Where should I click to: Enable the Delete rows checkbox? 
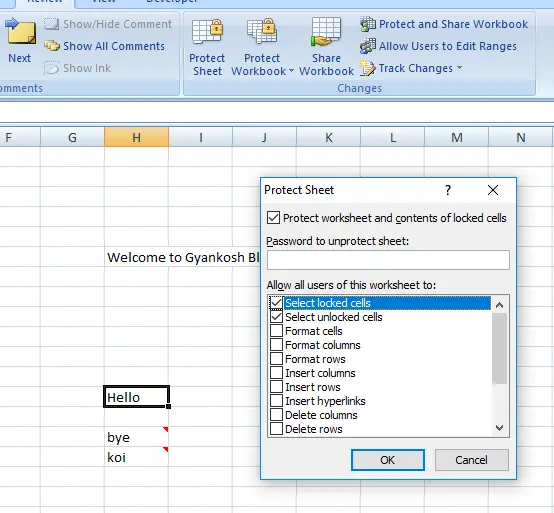[x=276, y=429]
